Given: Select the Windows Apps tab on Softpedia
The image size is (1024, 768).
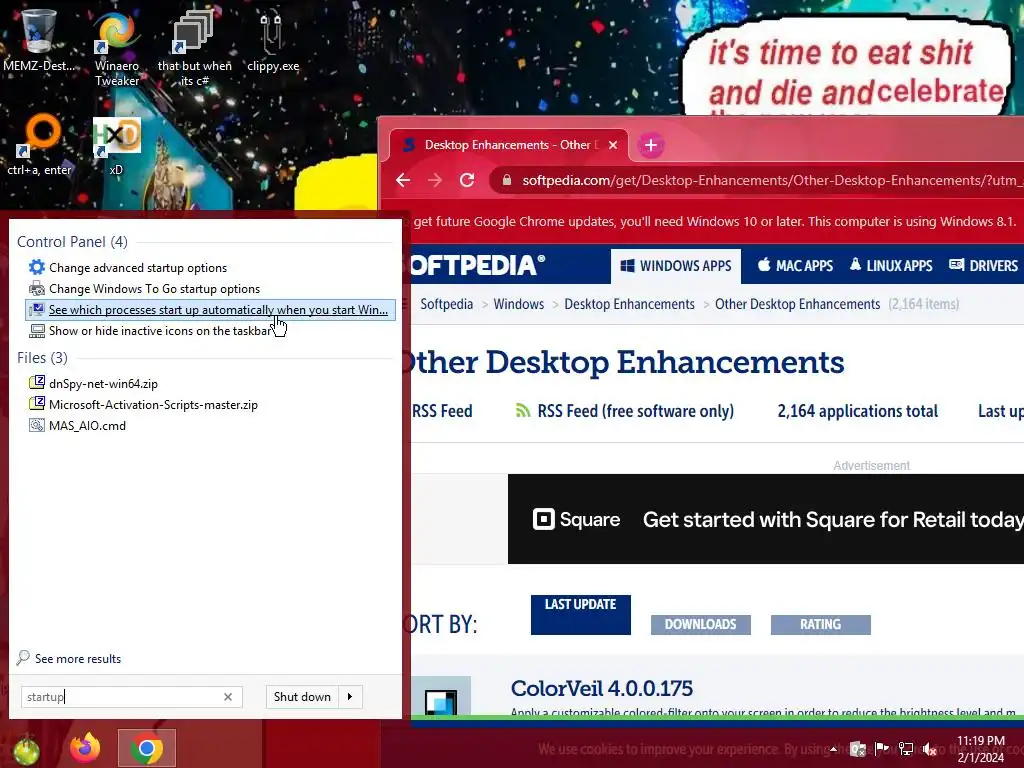Looking at the screenshot, I should (676, 266).
